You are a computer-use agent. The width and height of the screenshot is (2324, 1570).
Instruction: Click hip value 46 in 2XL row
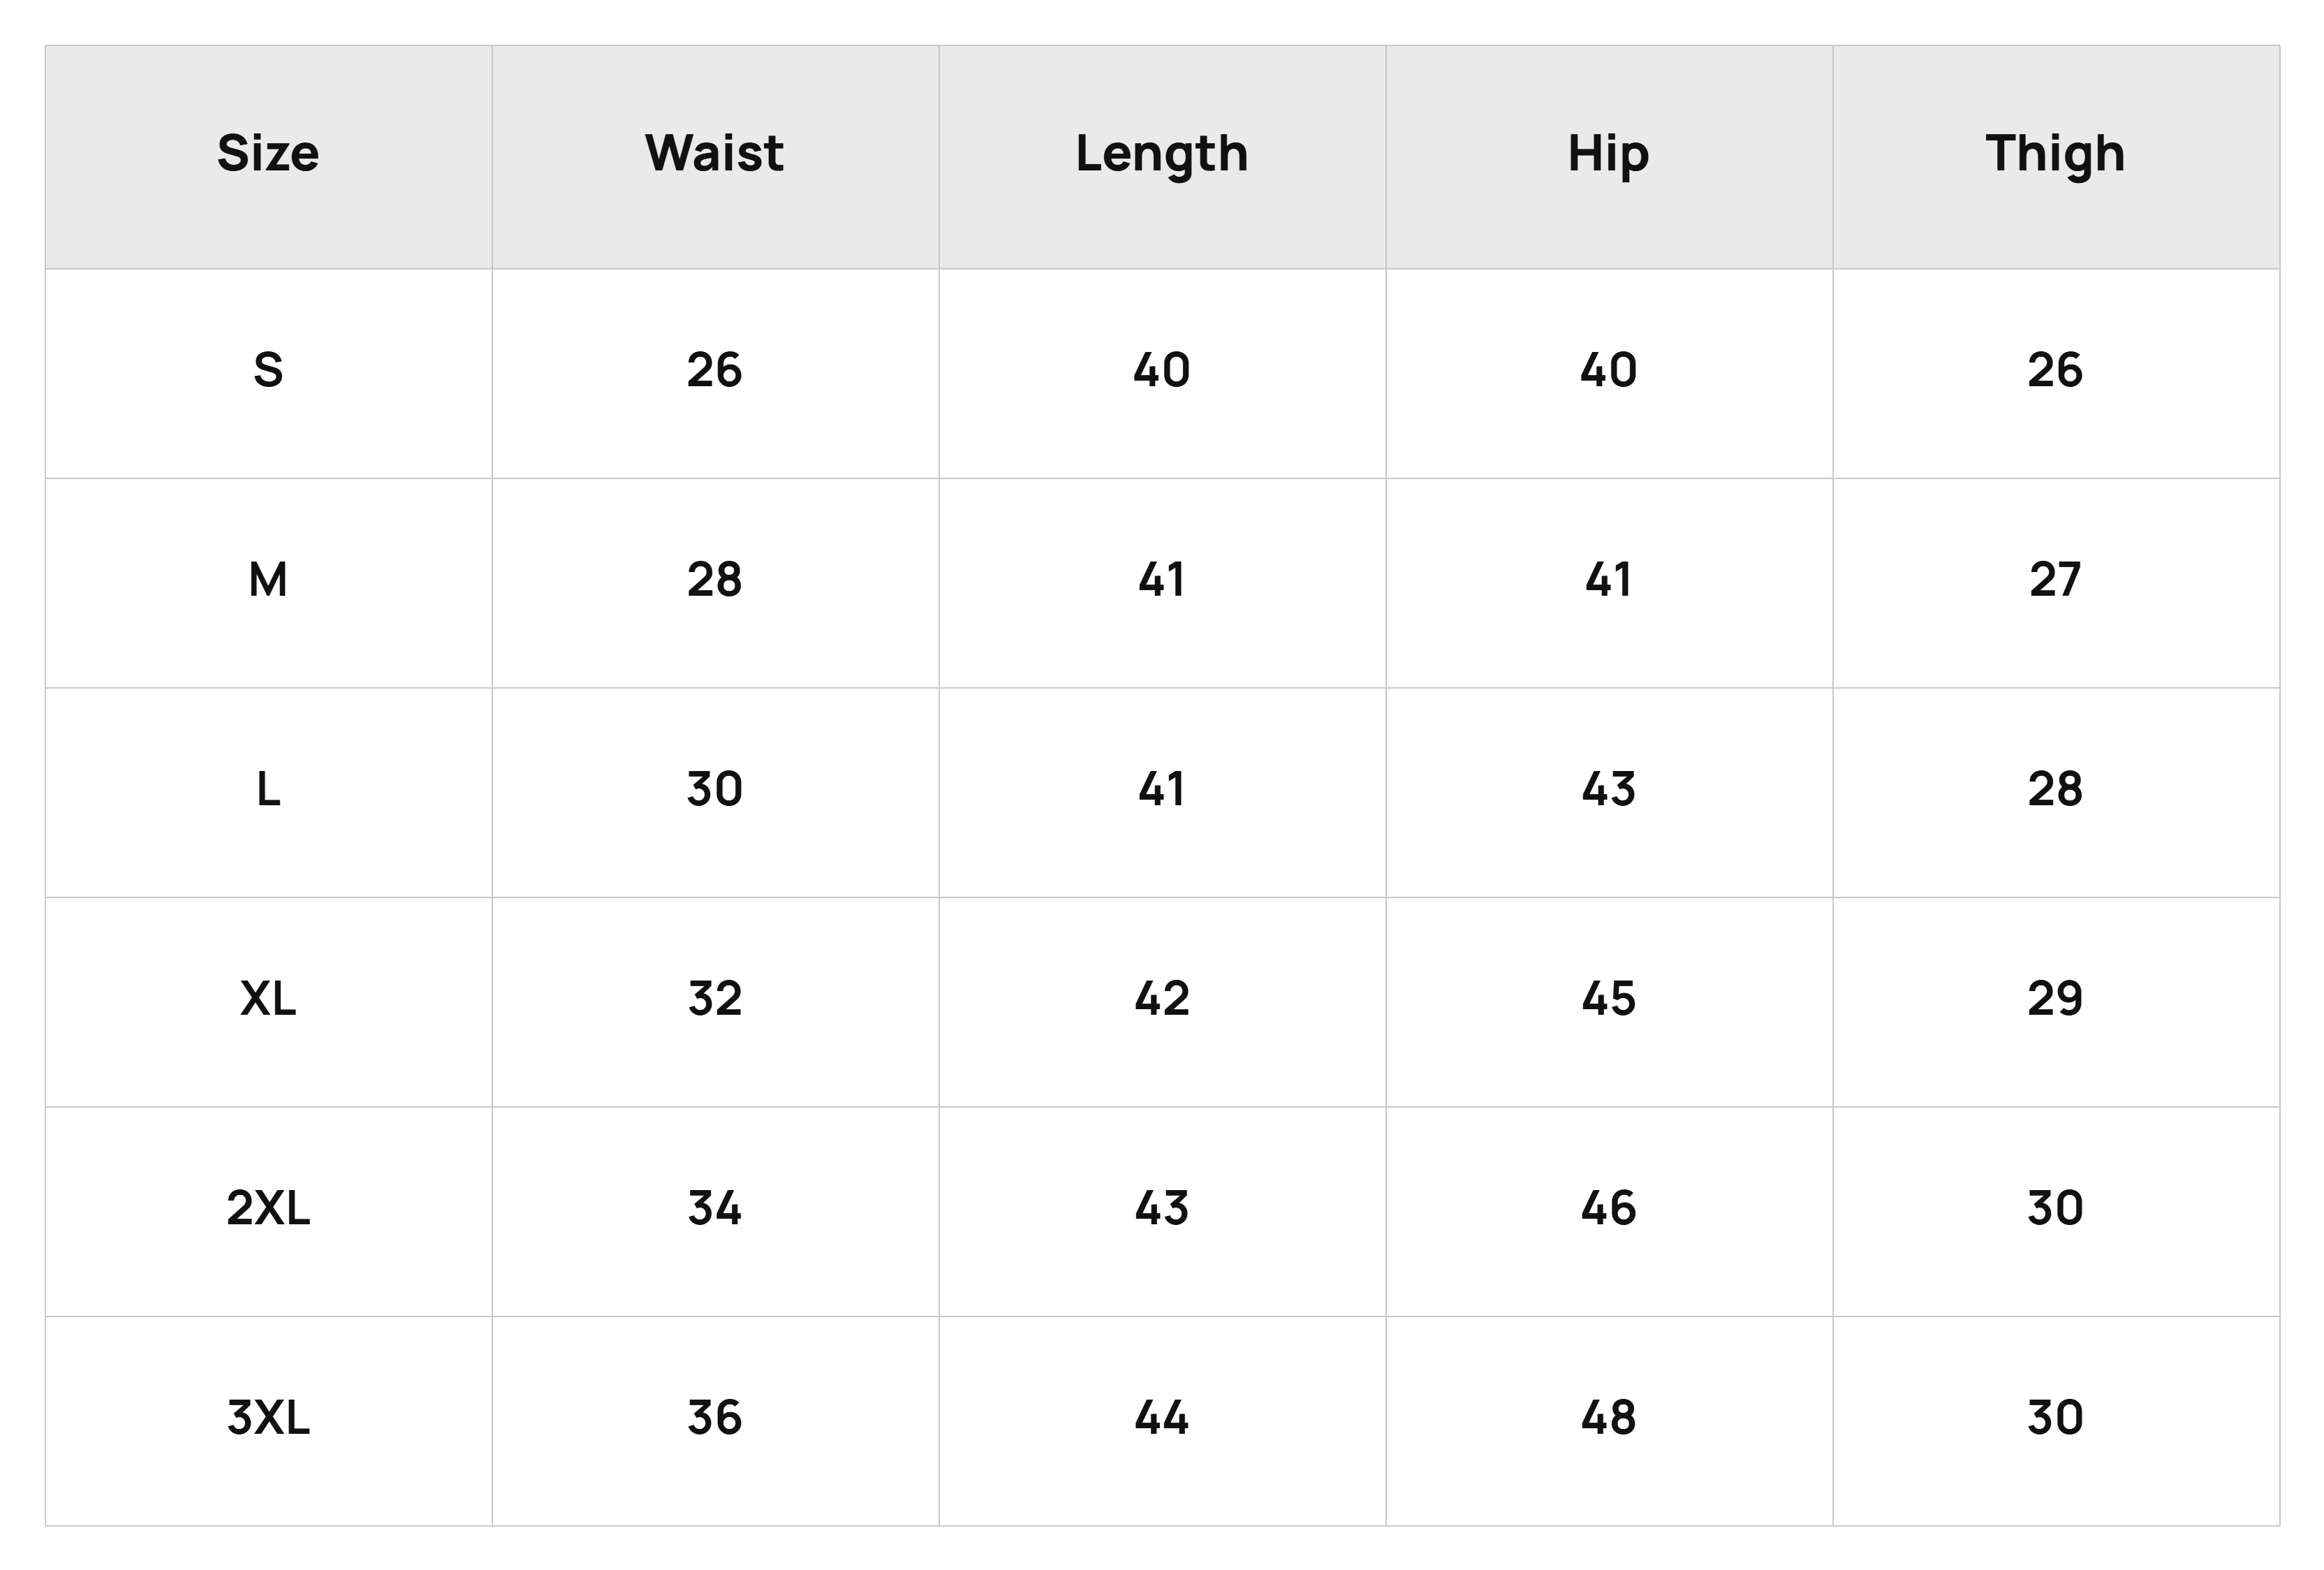tap(1608, 1209)
